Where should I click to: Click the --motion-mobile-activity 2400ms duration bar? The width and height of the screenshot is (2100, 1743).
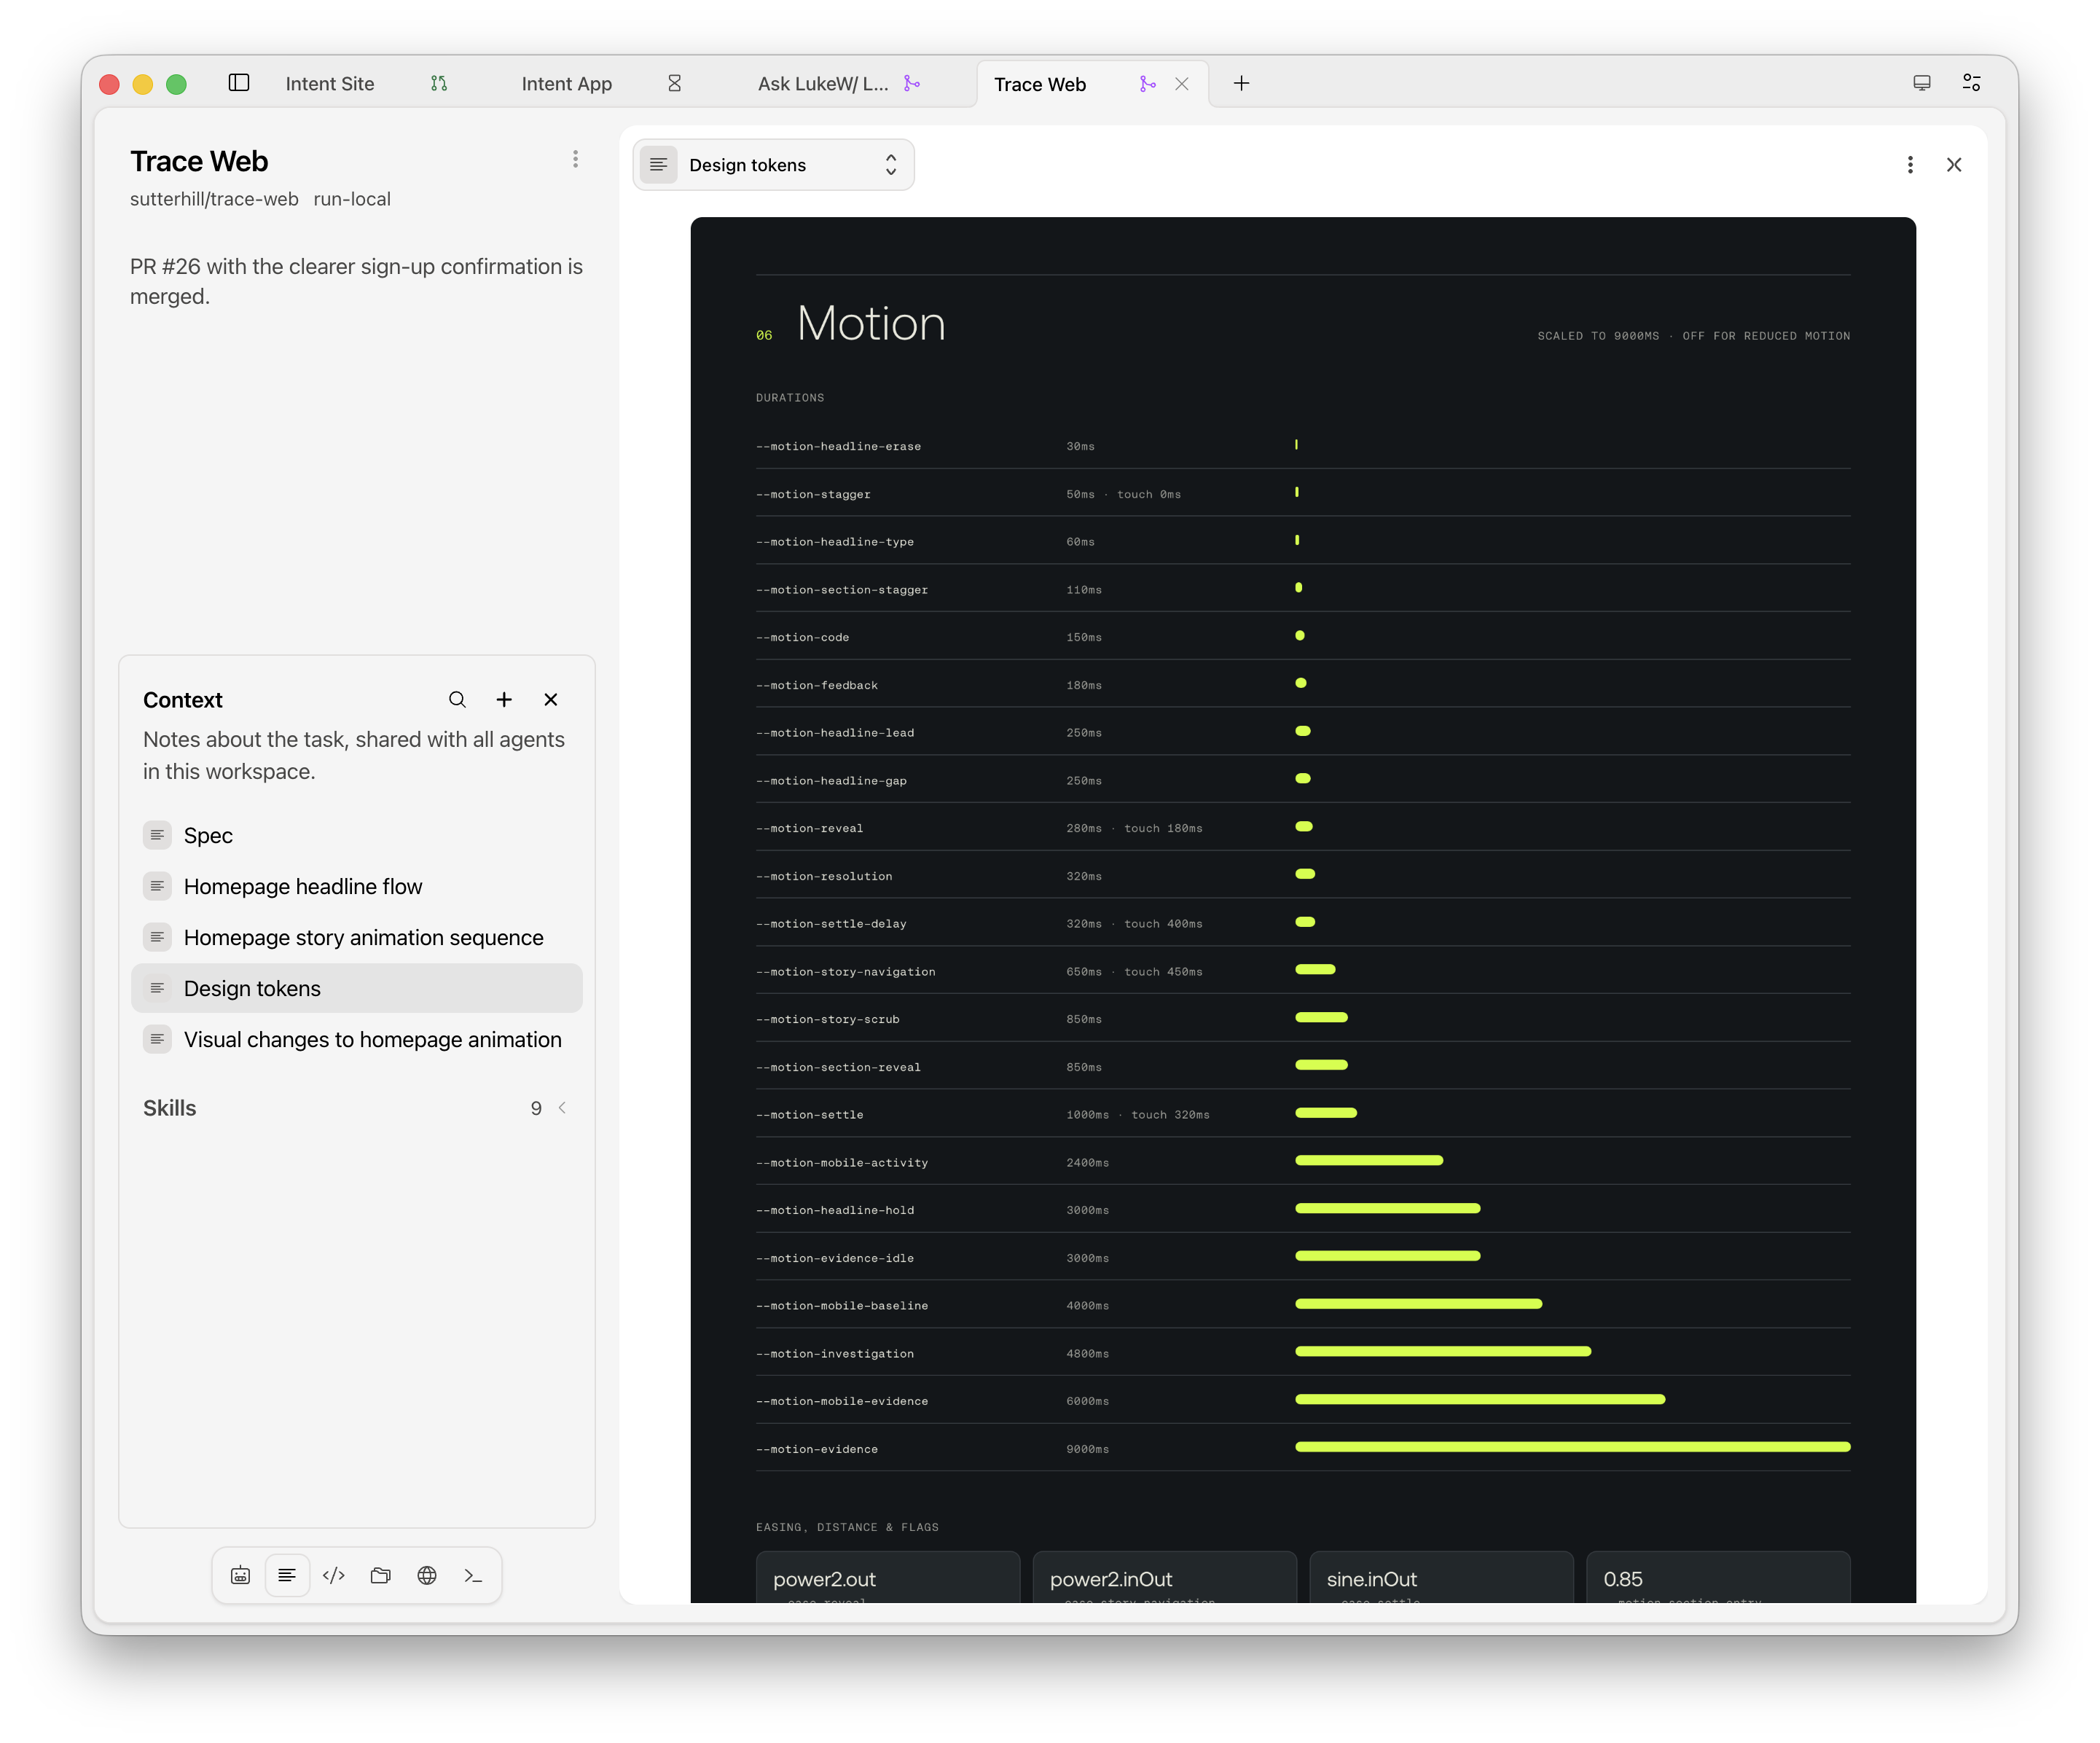point(1369,1161)
